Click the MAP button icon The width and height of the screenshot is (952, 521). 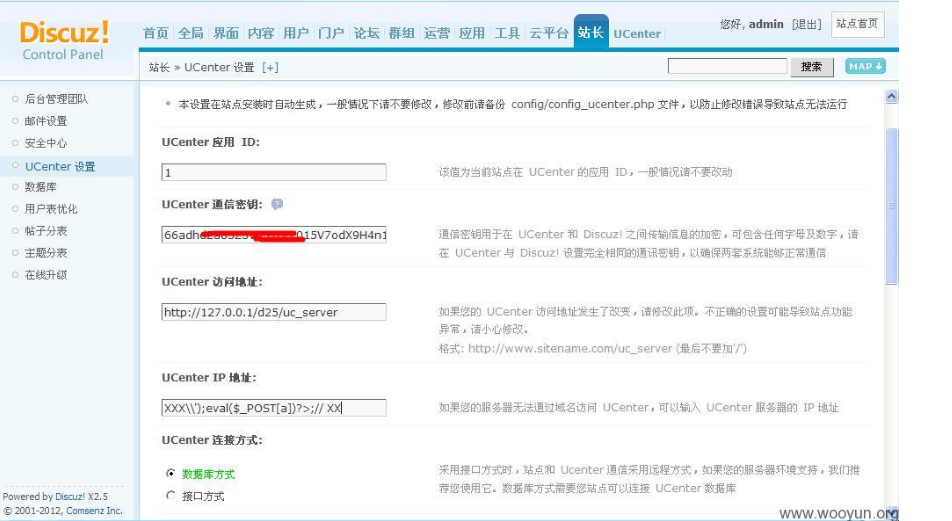865,66
